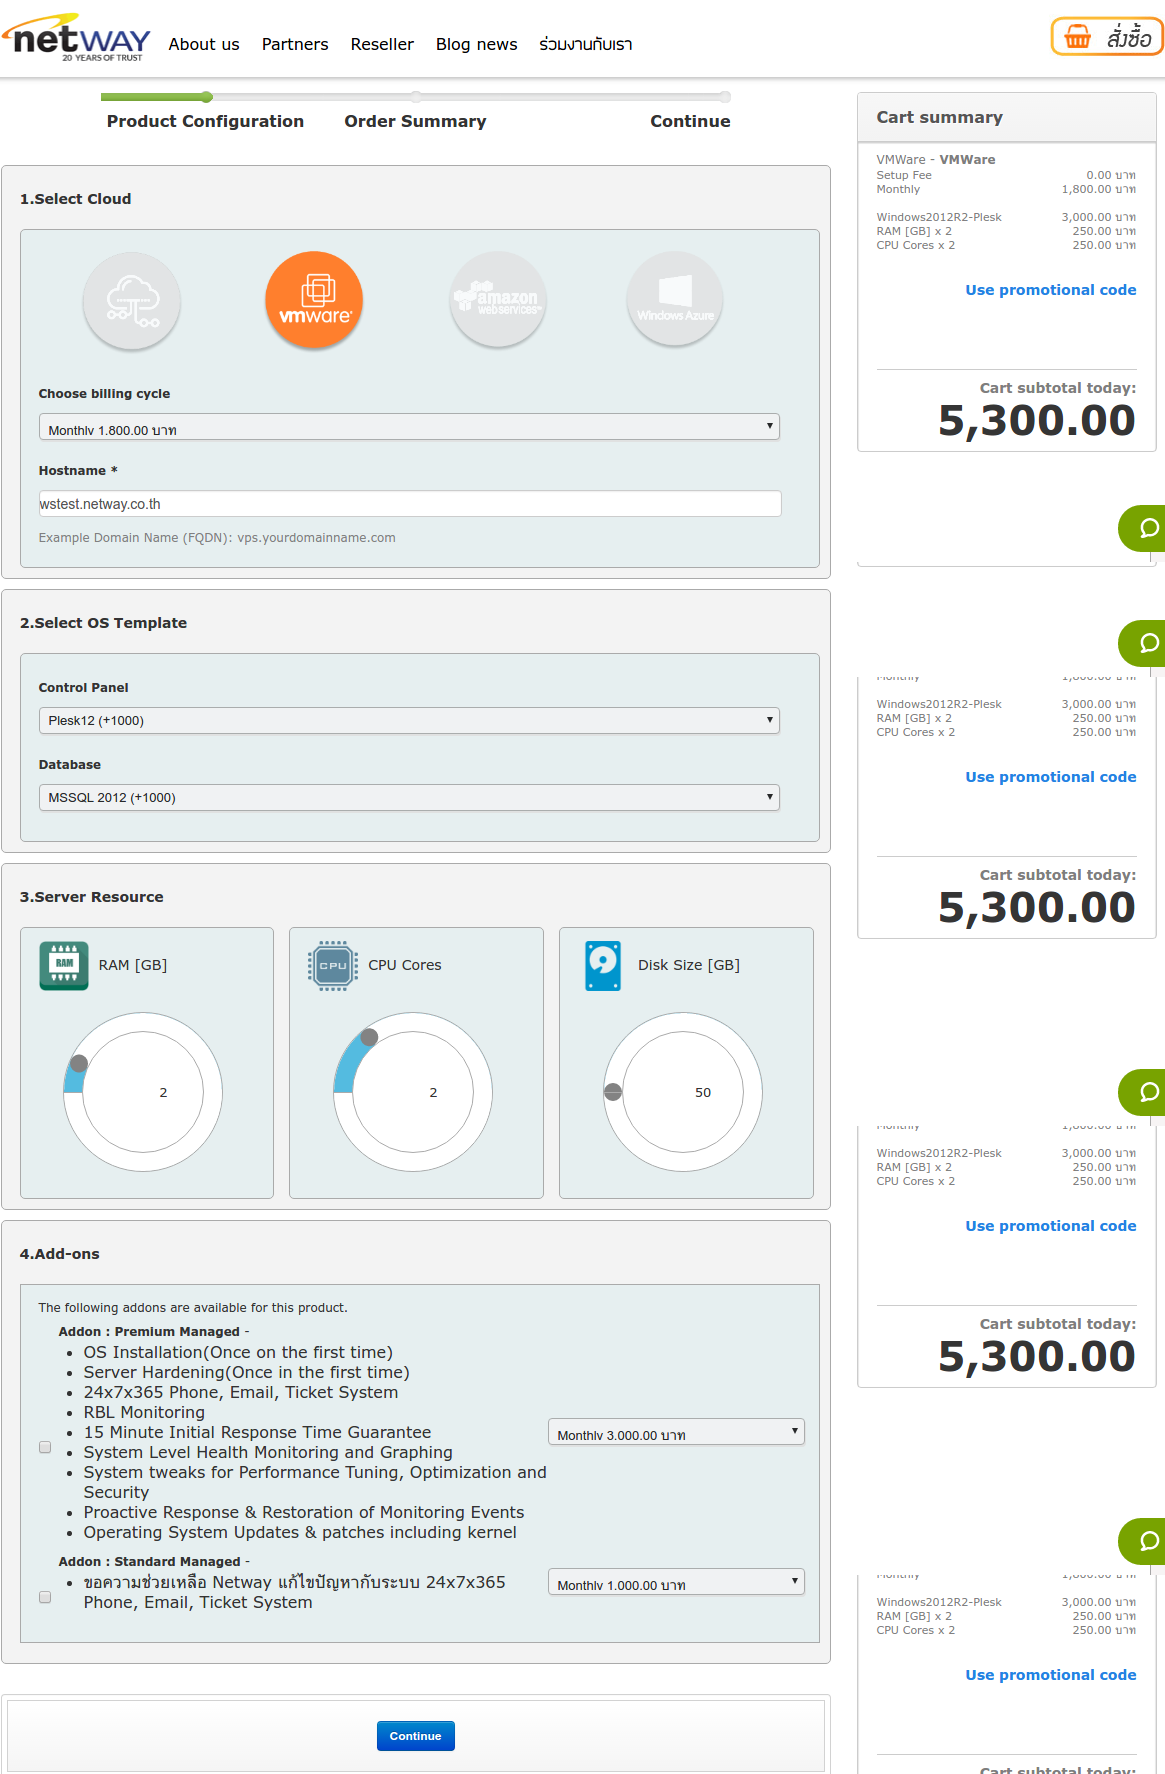Open the About us menu

point(204,44)
